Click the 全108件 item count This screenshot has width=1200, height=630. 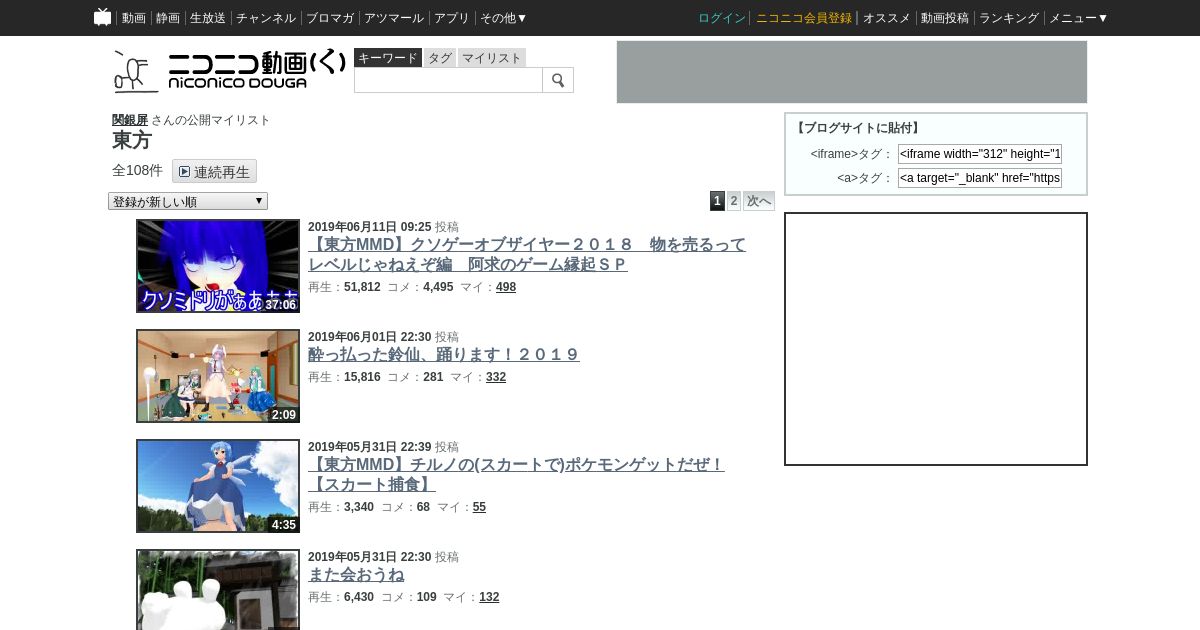click(x=137, y=171)
